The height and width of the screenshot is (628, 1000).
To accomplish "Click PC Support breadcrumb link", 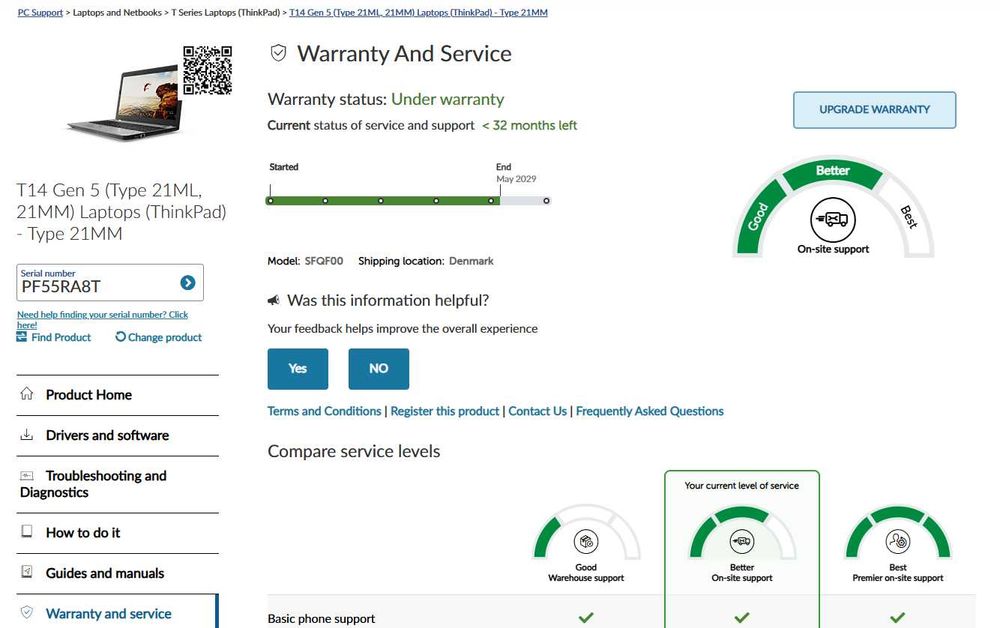I will (40, 12).
